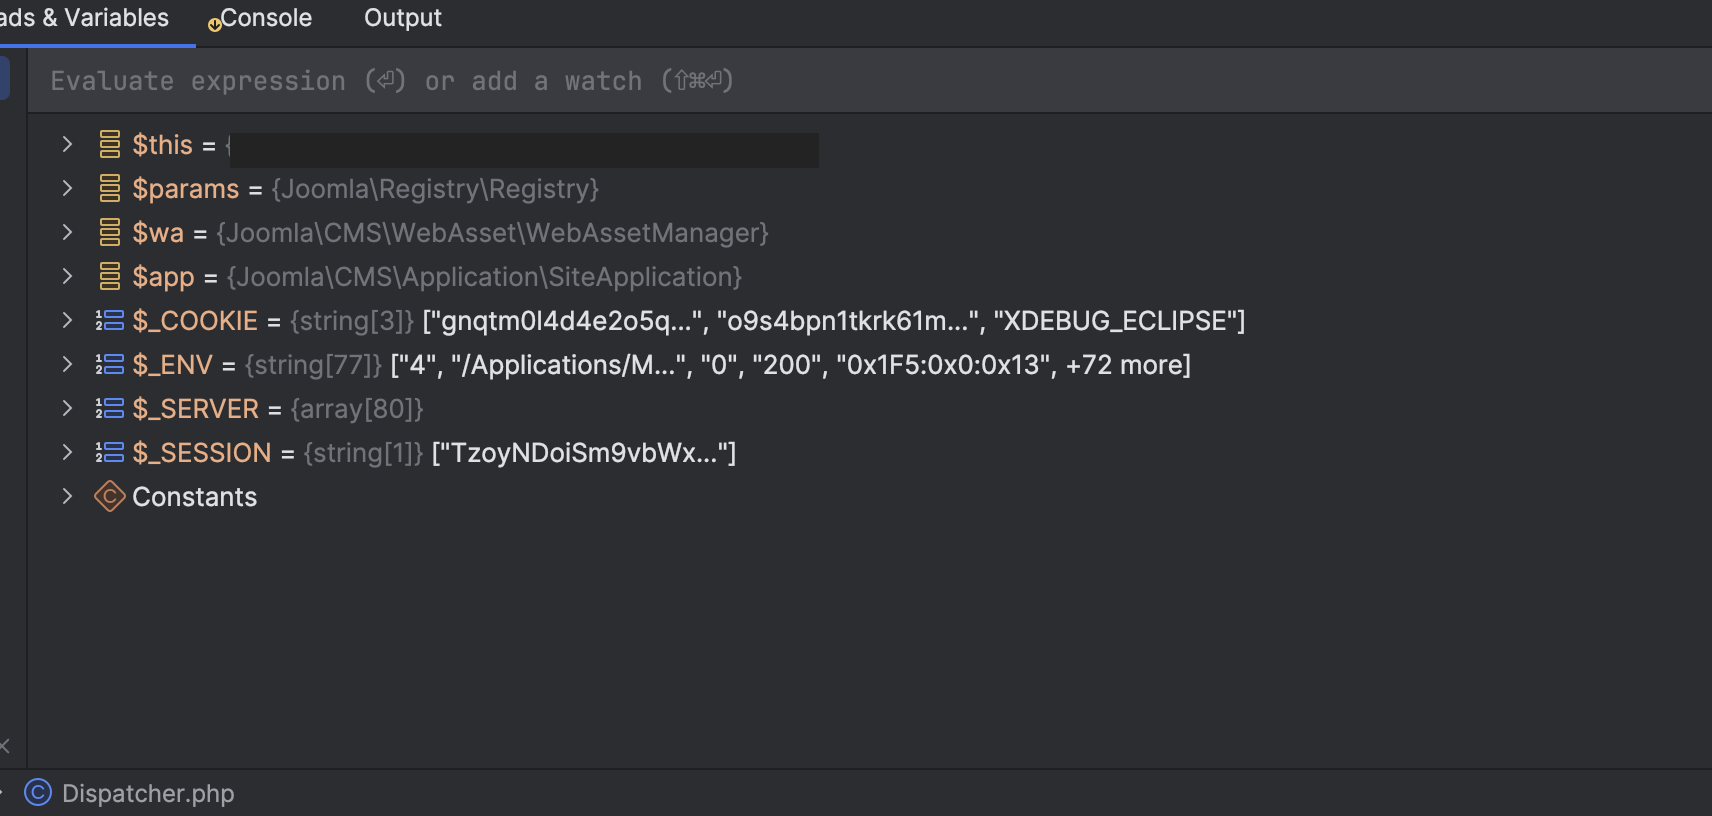1712x816 pixels.
Task: Switch to the Threads & Variables tab
Action: pos(84,18)
